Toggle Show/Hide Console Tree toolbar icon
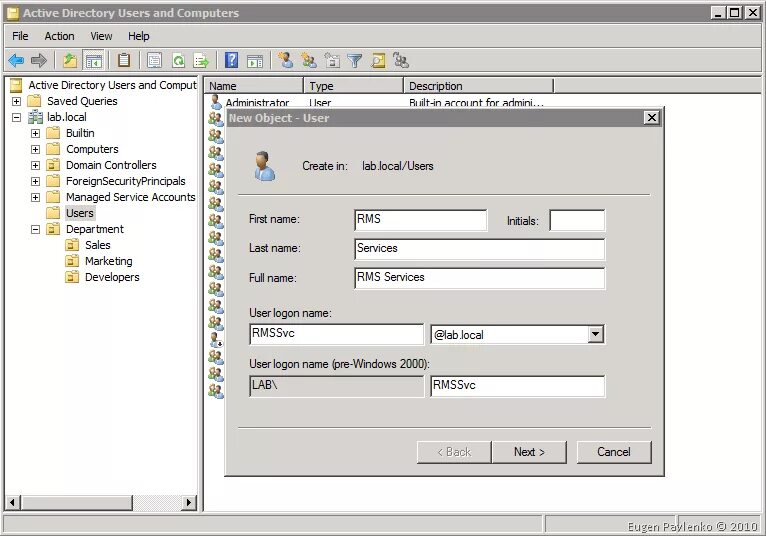This screenshot has width=766, height=536. click(93, 61)
